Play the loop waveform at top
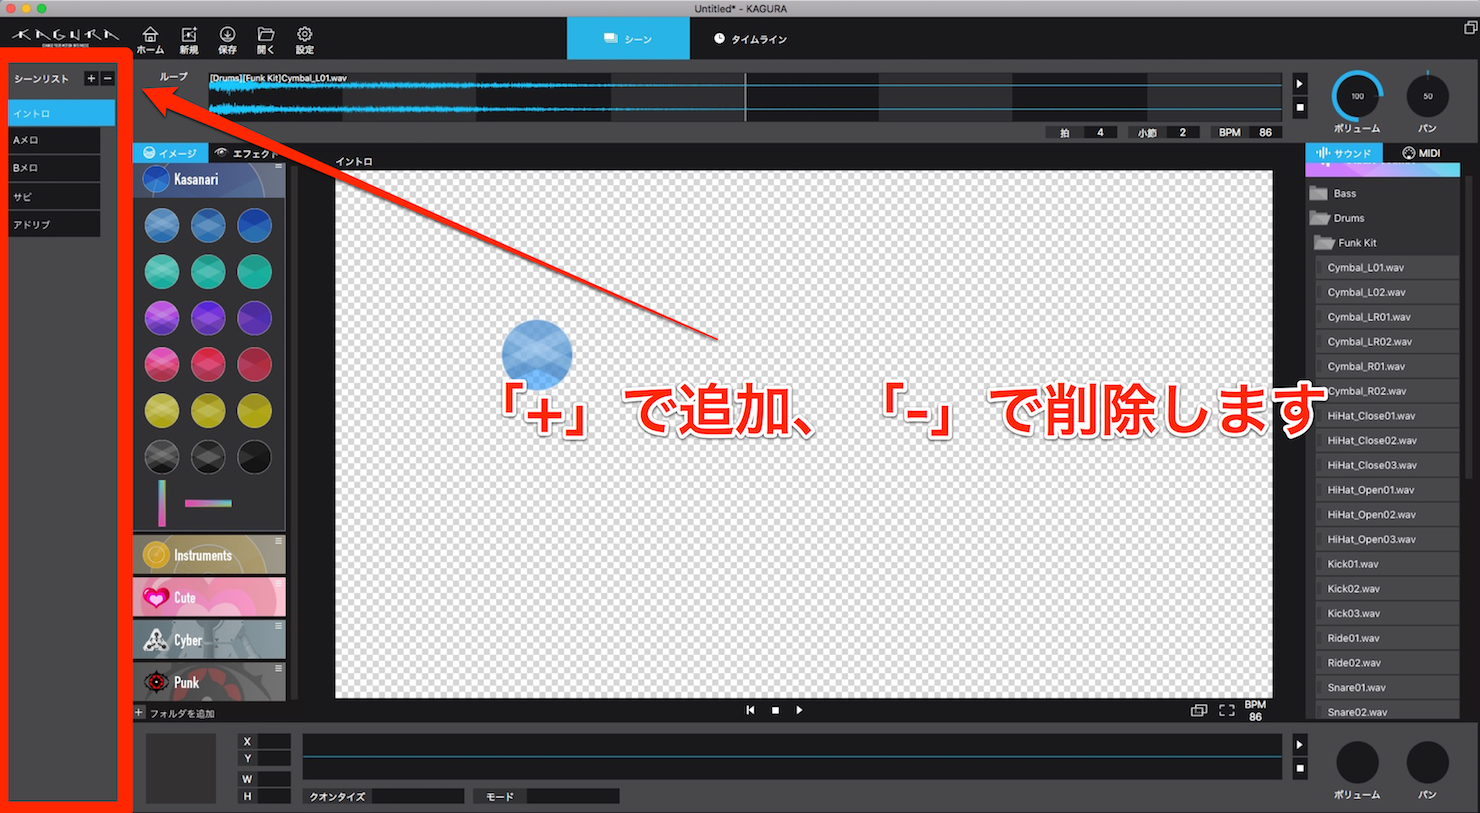The height and width of the screenshot is (813, 1480). (x=1300, y=84)
